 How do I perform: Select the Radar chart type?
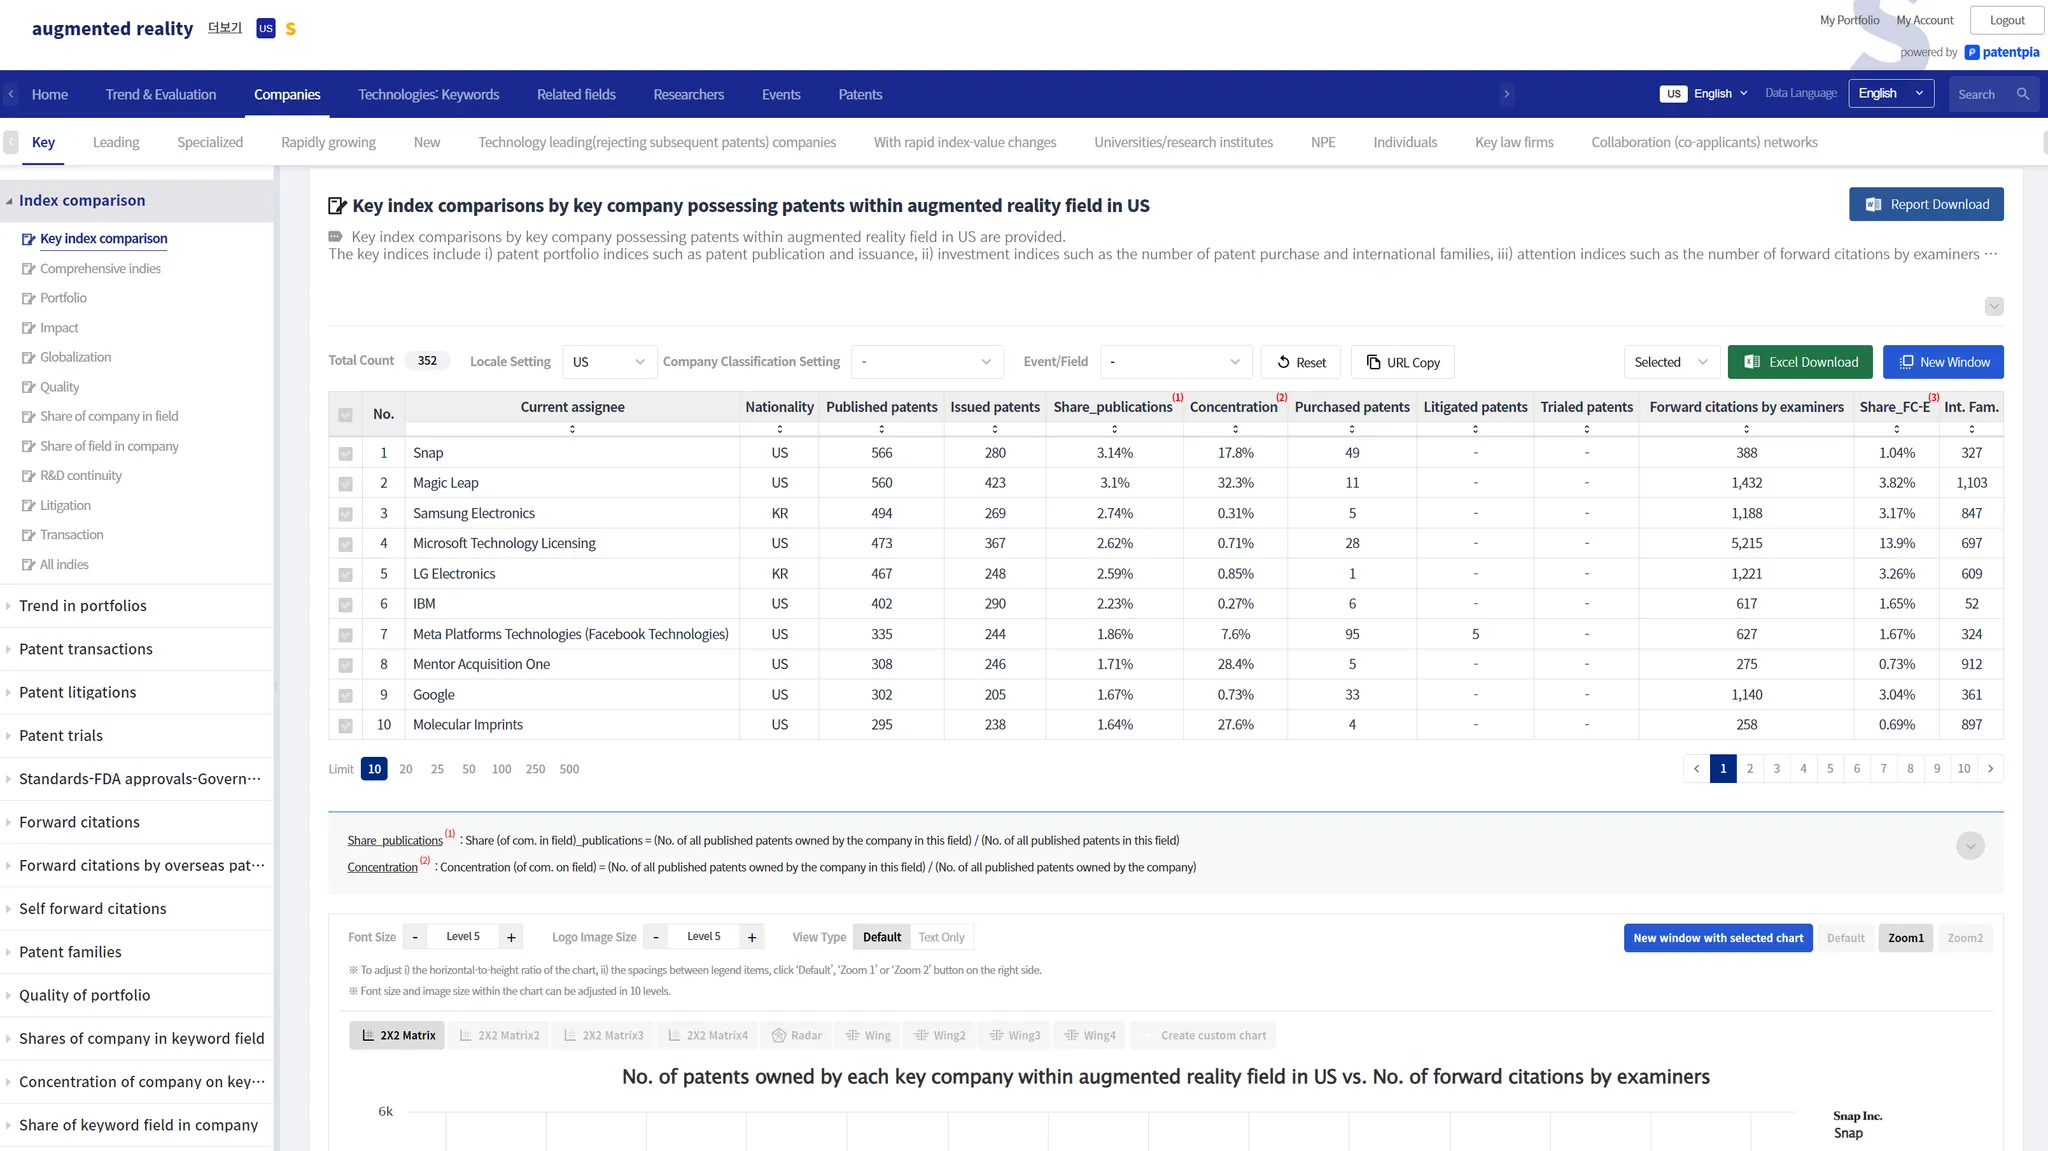tap(796, 1035)
